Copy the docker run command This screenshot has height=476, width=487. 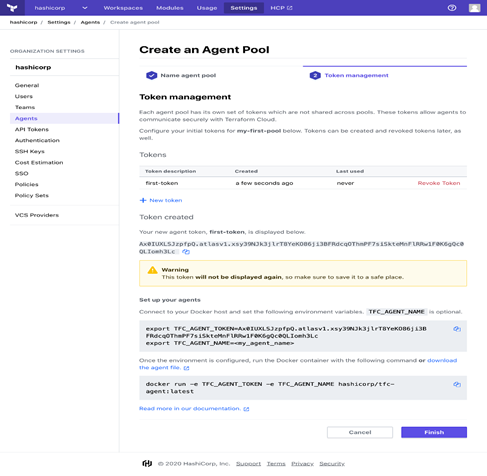tap(457, 384)
